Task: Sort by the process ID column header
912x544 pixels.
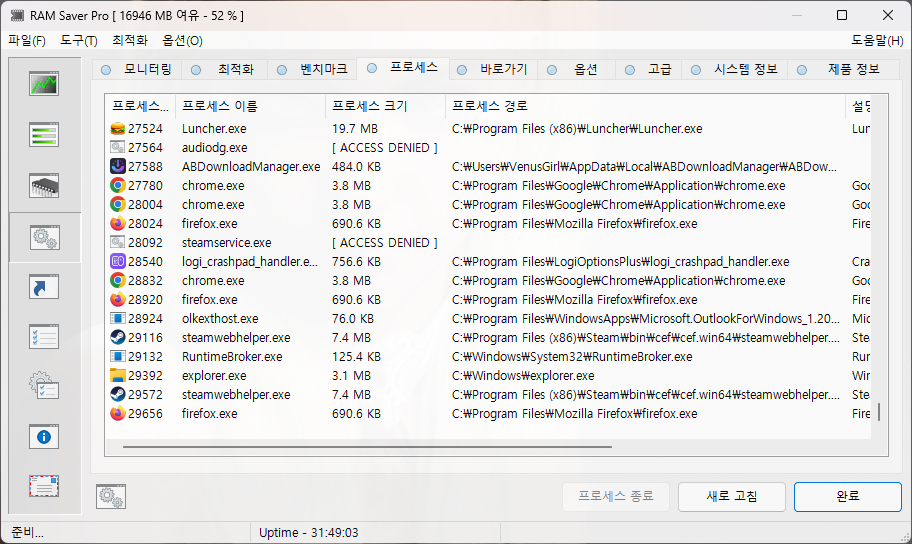Action: click(x=140, y=106)
